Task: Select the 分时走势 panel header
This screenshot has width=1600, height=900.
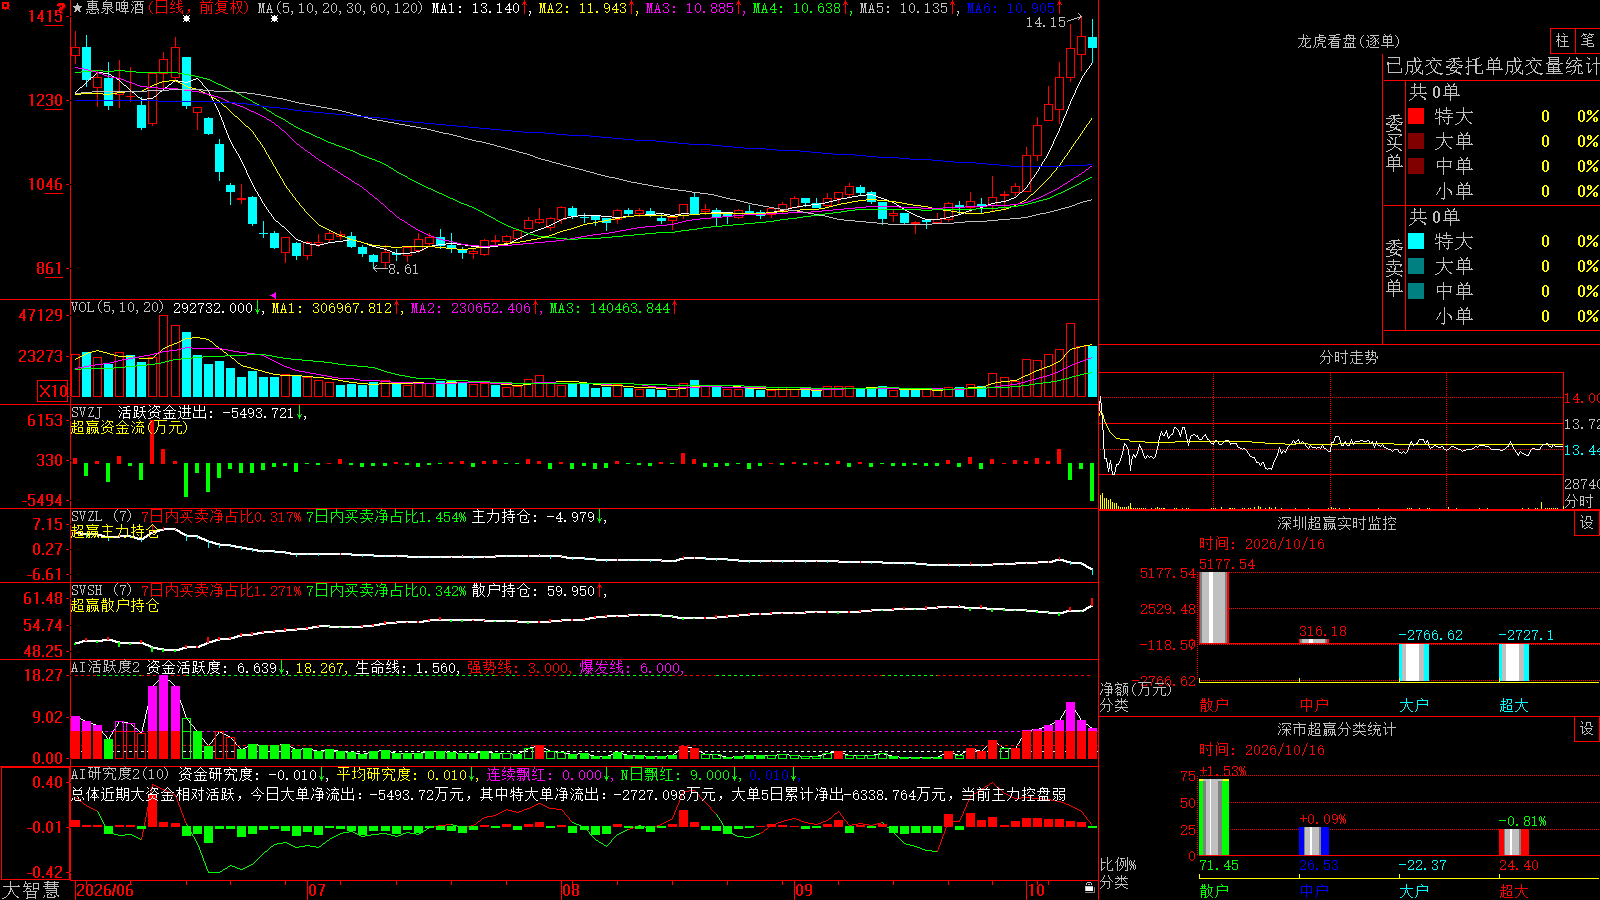Action: [1348, 357]
